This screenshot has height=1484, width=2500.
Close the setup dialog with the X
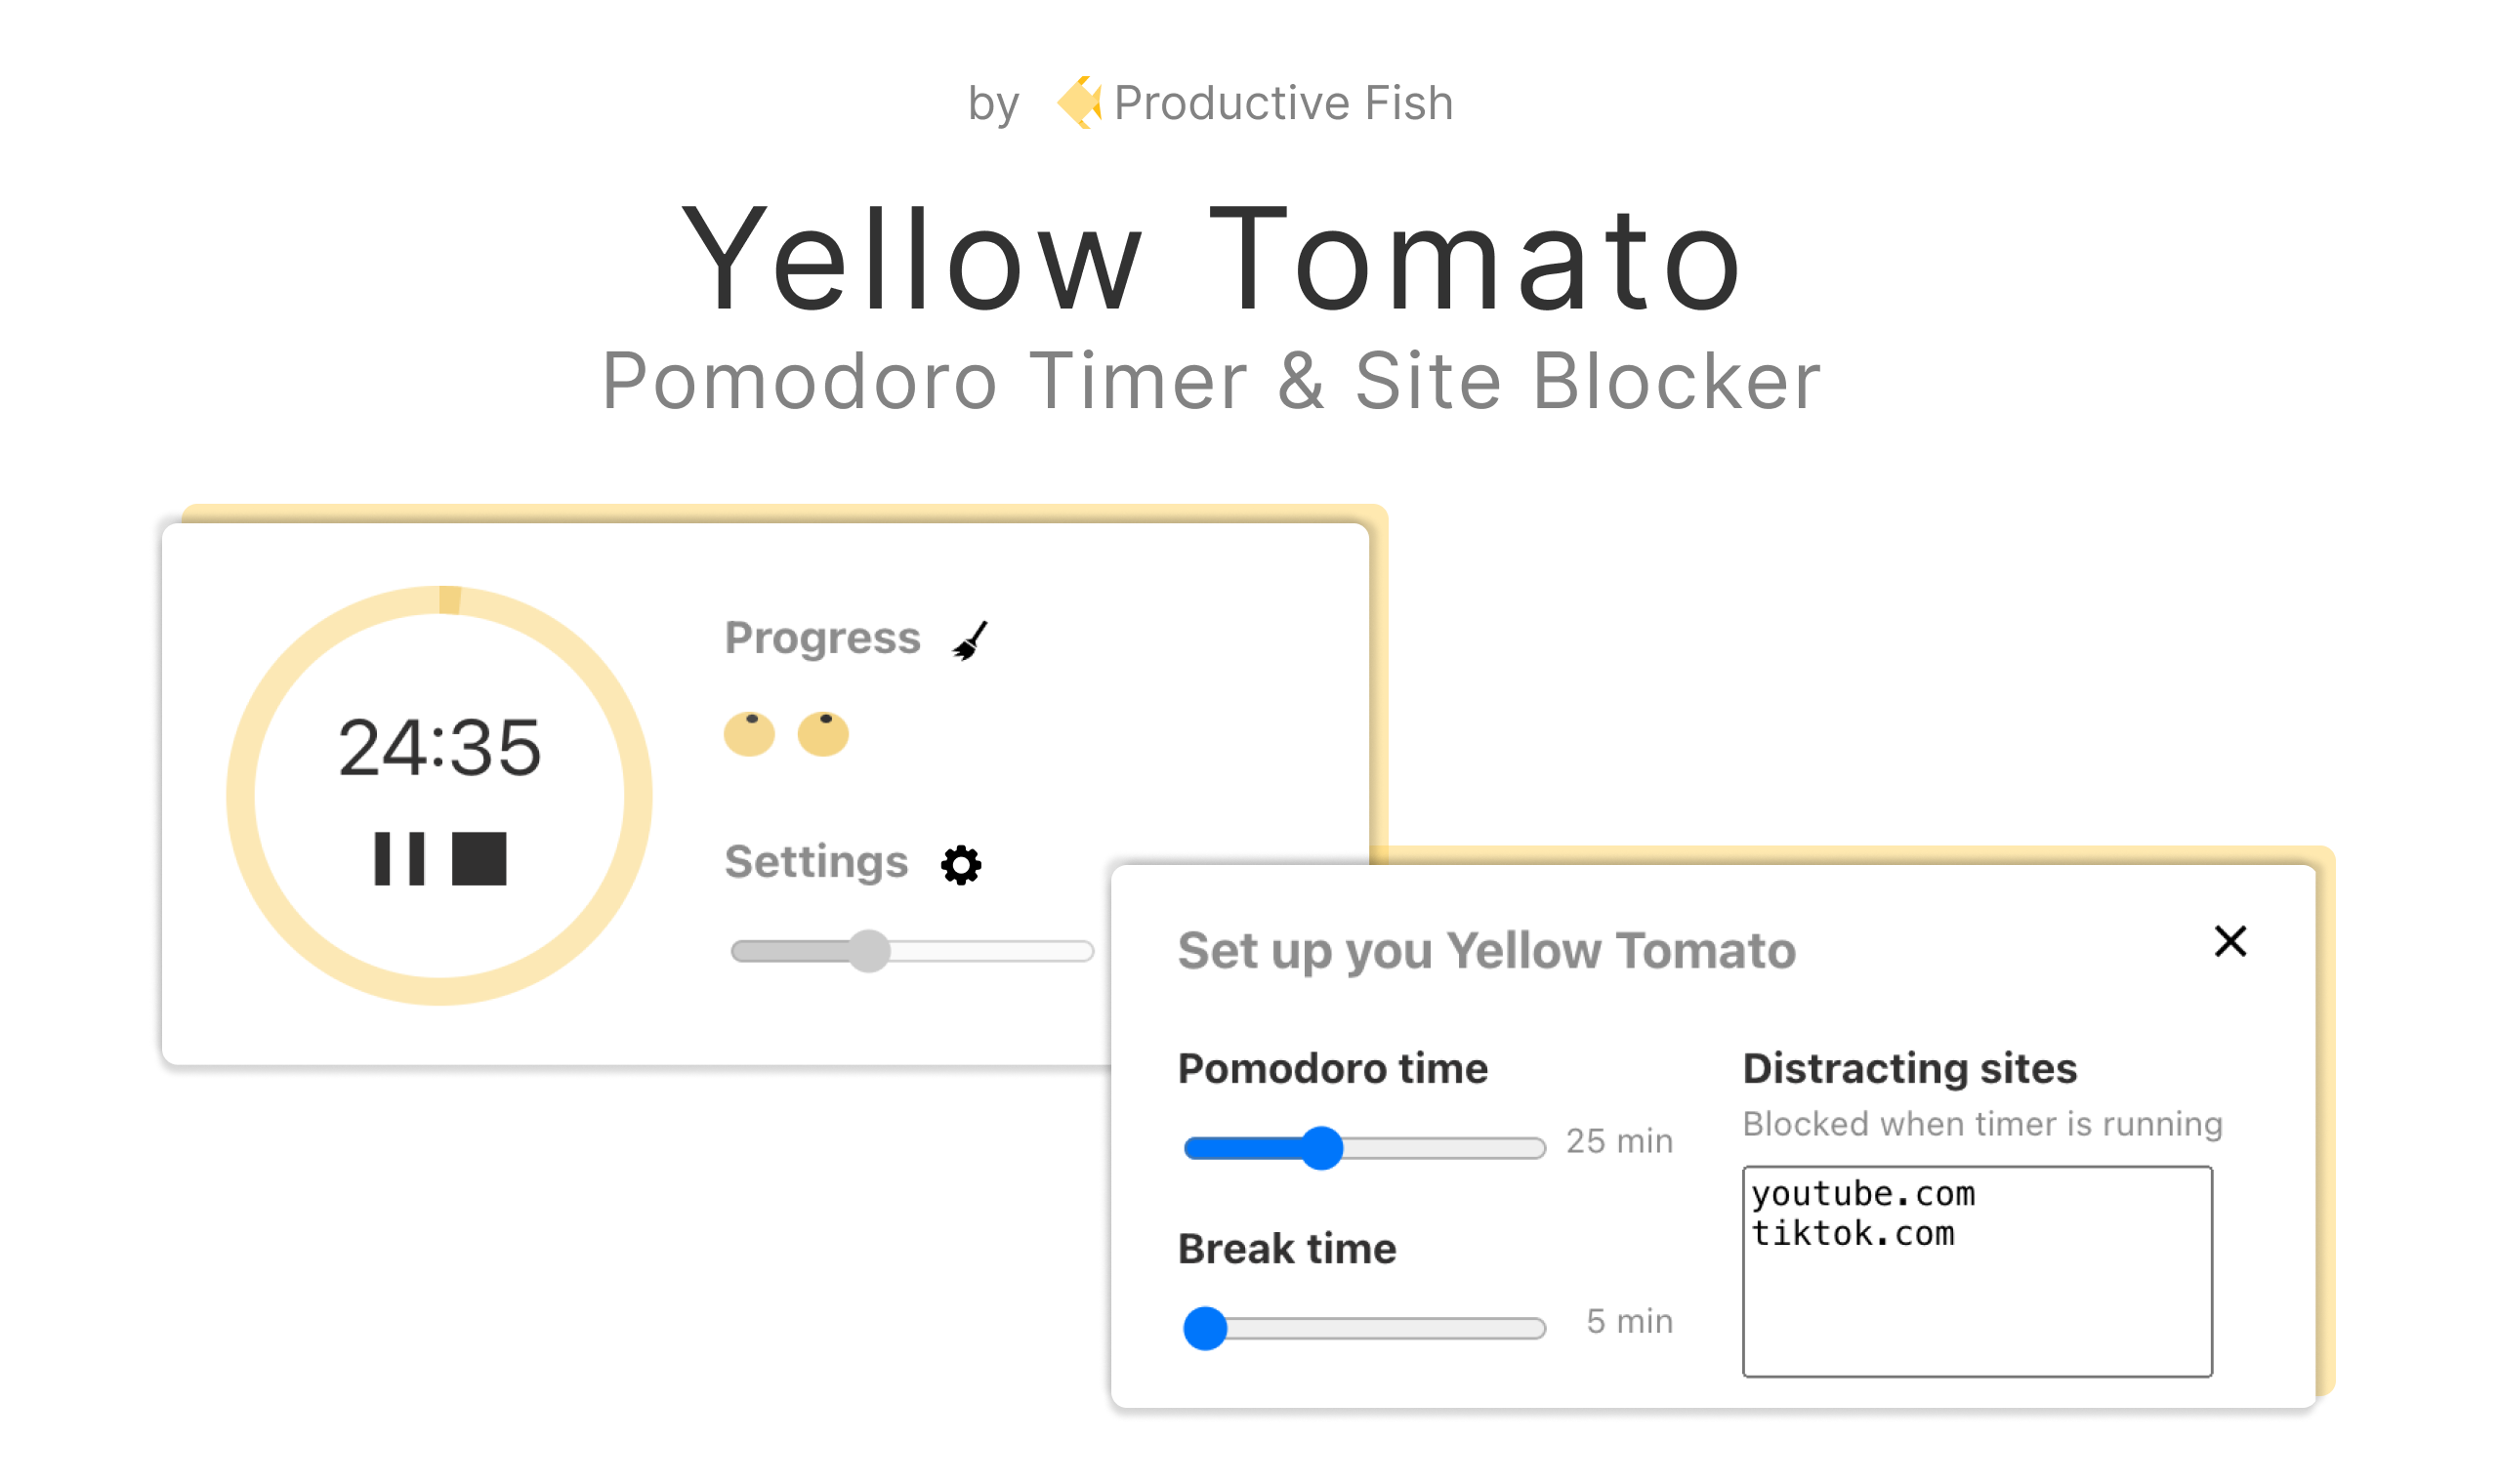[2230, 941]
